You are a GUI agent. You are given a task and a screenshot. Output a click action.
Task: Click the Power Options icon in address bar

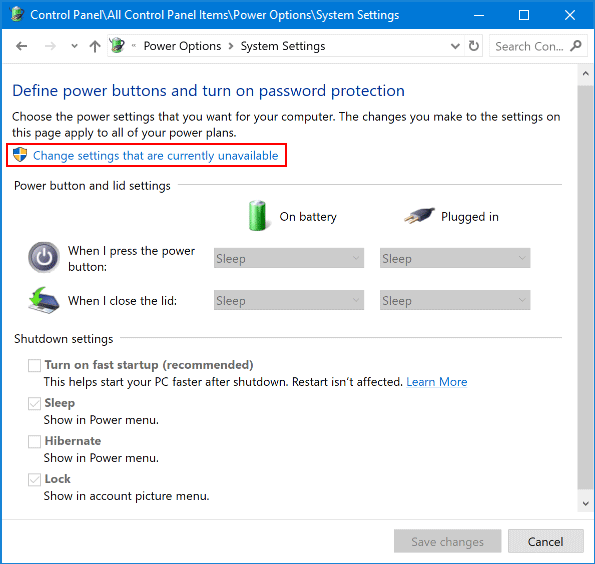point(117,46)
